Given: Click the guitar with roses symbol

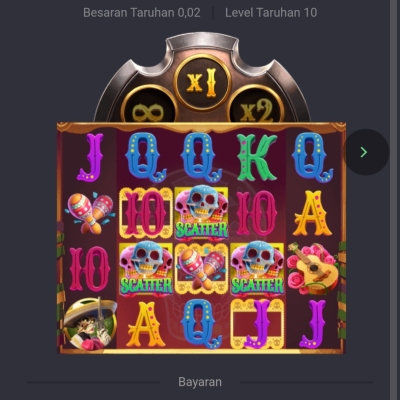Looking at the screenshot, I should [312, 268].
